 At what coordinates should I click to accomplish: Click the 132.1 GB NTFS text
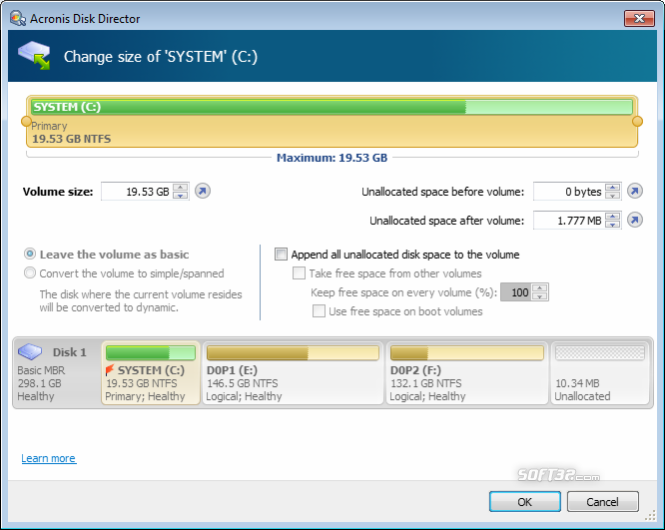click(x=426, y=383)
